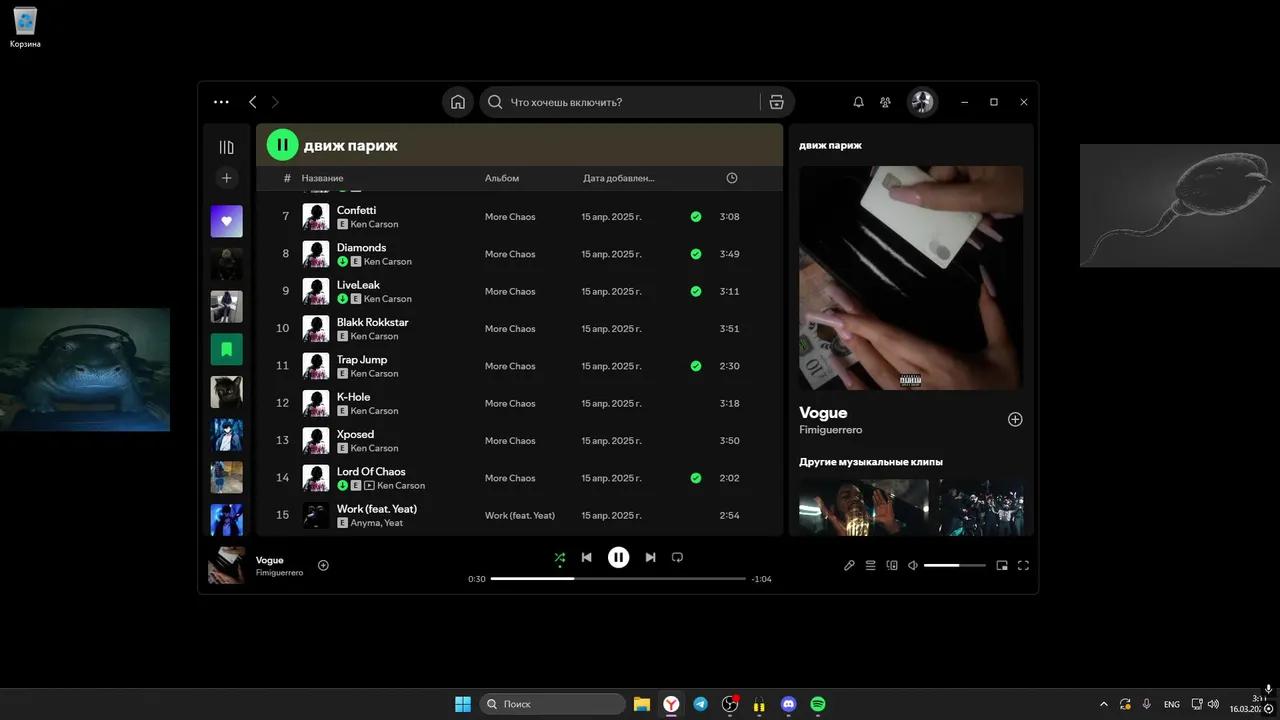The width and height of the screenshot is (1280, 720).
Task: Open the miniplayer icon
Action: [x=1002, y=565]
